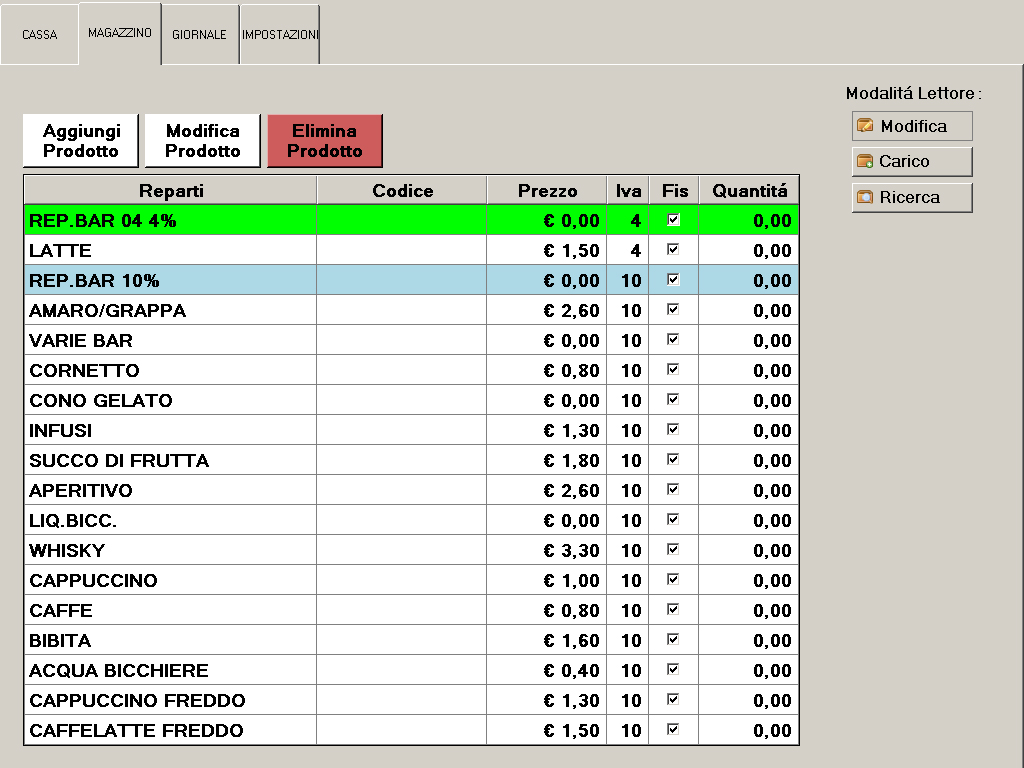Toggle Fis checkbox for CAPPUCCINO FREDDO
This screenshot has width=1024, height=768.
[673, 700]
